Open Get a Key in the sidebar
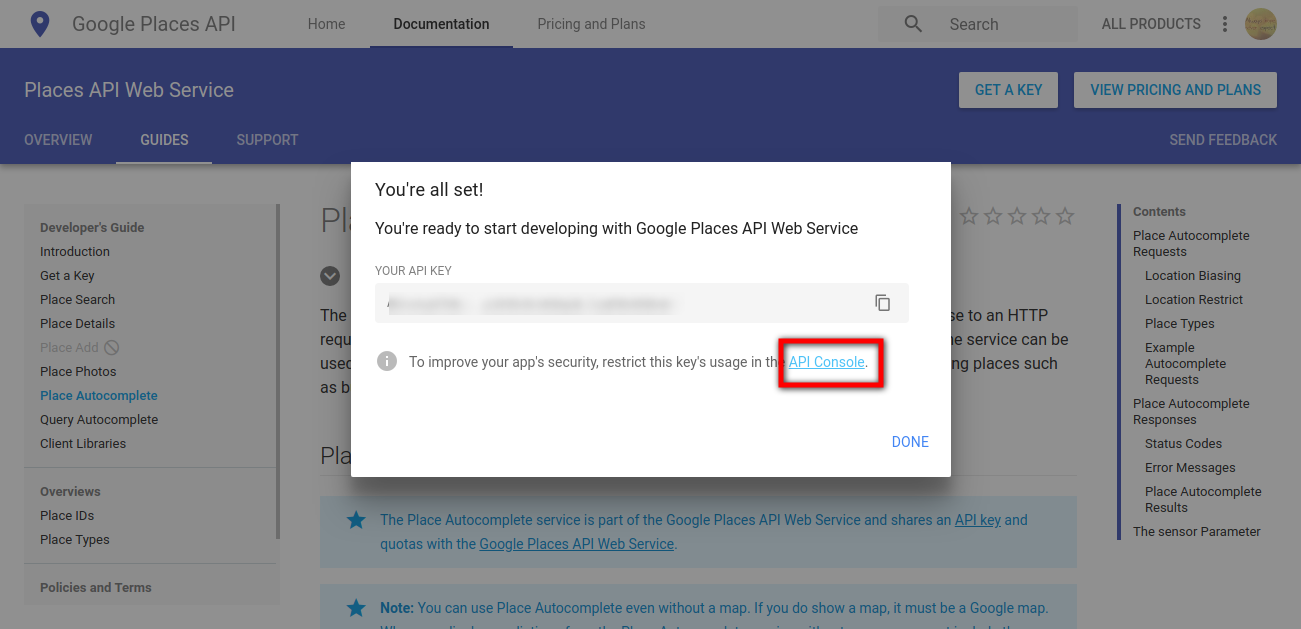The height and width of the screenshot is (629, 1301). click(67, 276)
